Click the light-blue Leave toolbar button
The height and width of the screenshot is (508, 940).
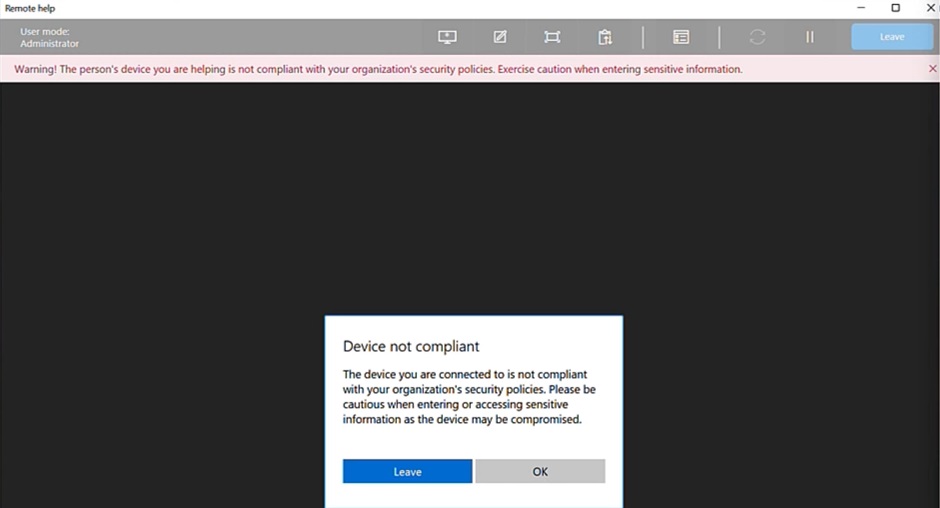pos(892,37)
